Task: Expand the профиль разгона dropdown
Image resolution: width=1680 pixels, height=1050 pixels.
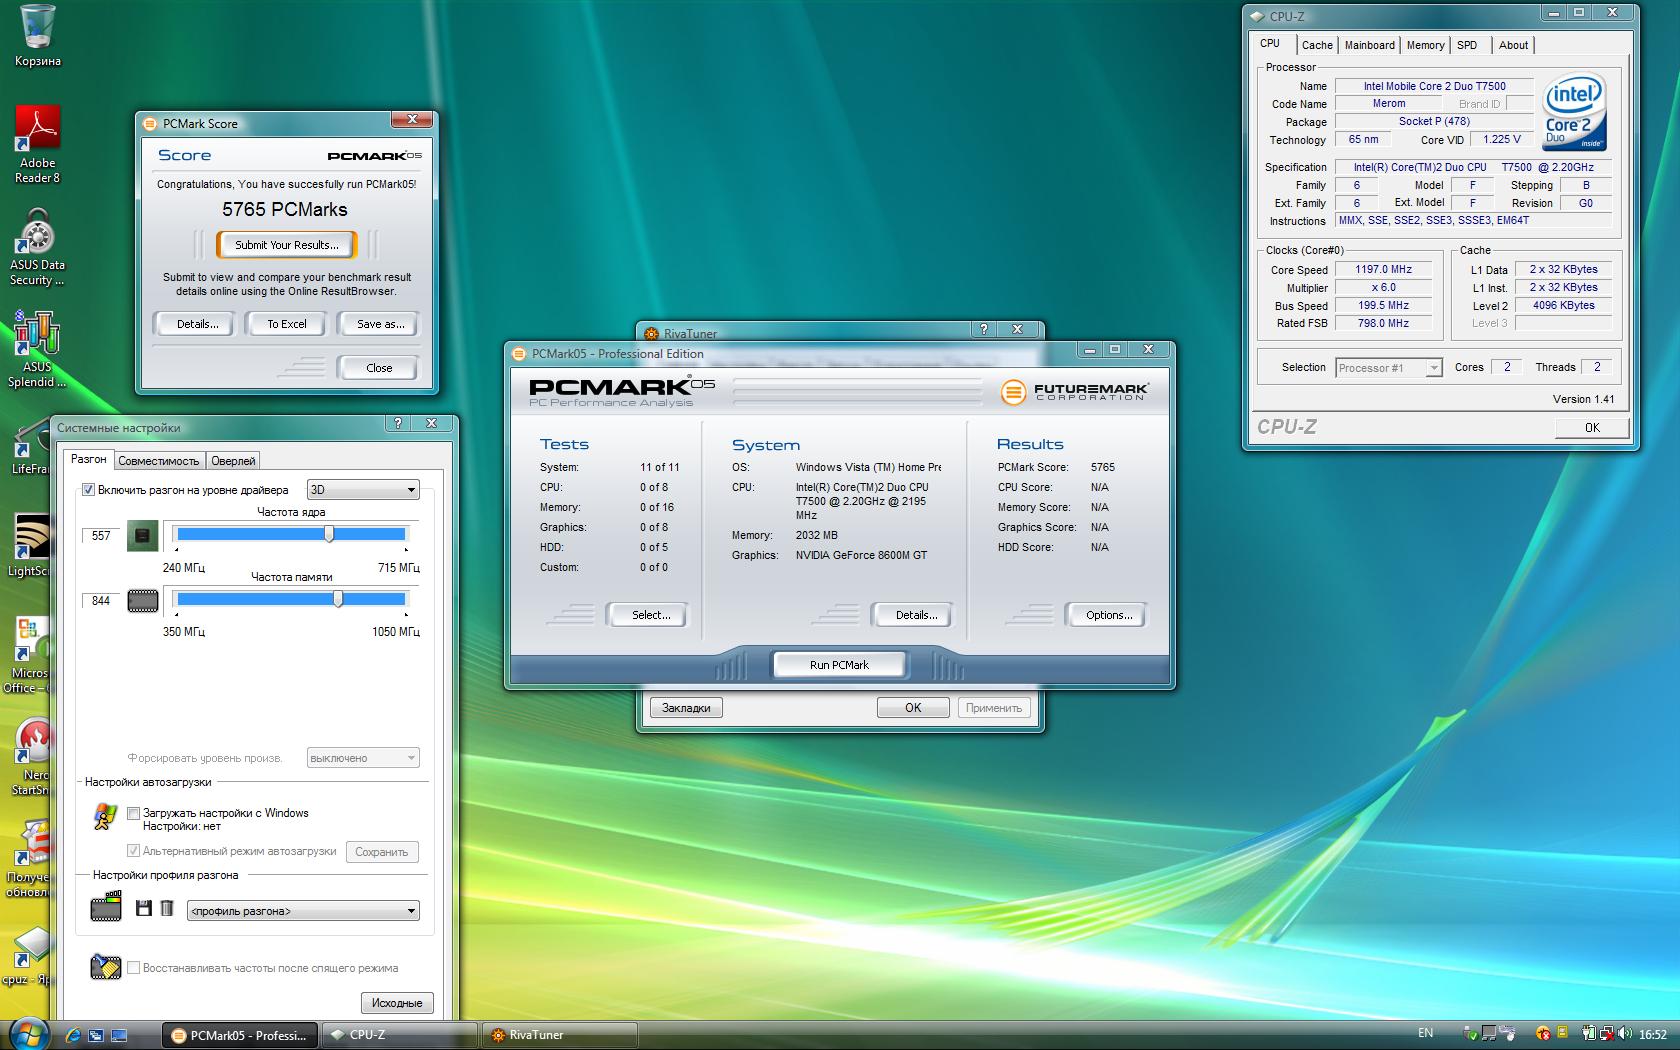Action: pos(303,911)
